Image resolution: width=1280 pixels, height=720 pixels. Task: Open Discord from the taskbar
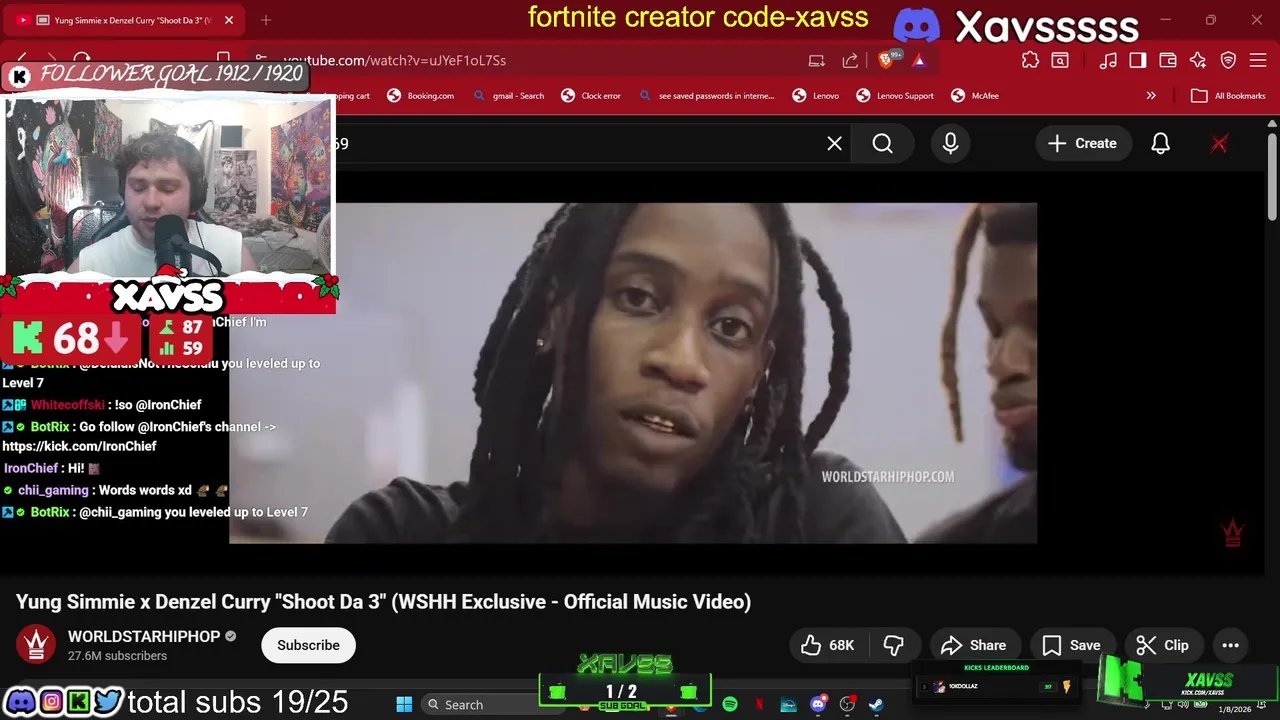(x=818, y=704)
